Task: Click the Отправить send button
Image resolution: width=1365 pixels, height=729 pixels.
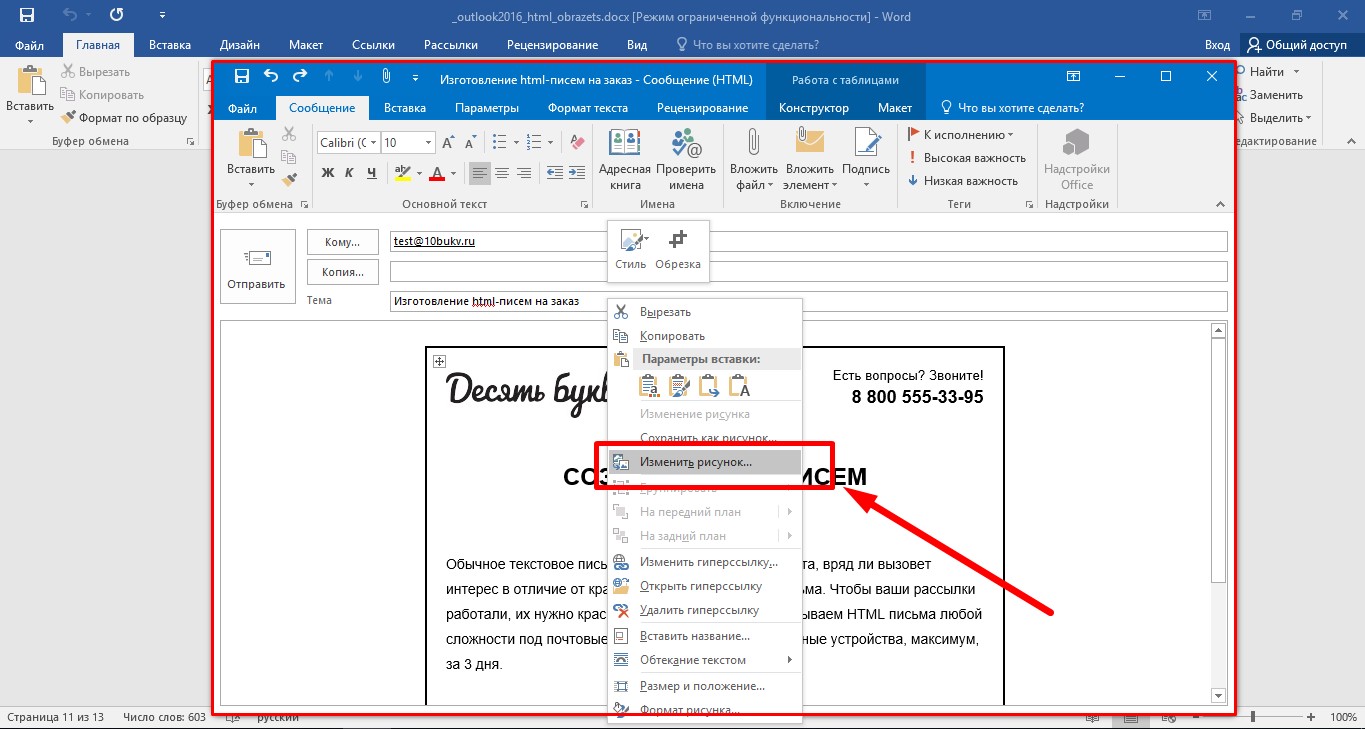Action: point(257,266)
